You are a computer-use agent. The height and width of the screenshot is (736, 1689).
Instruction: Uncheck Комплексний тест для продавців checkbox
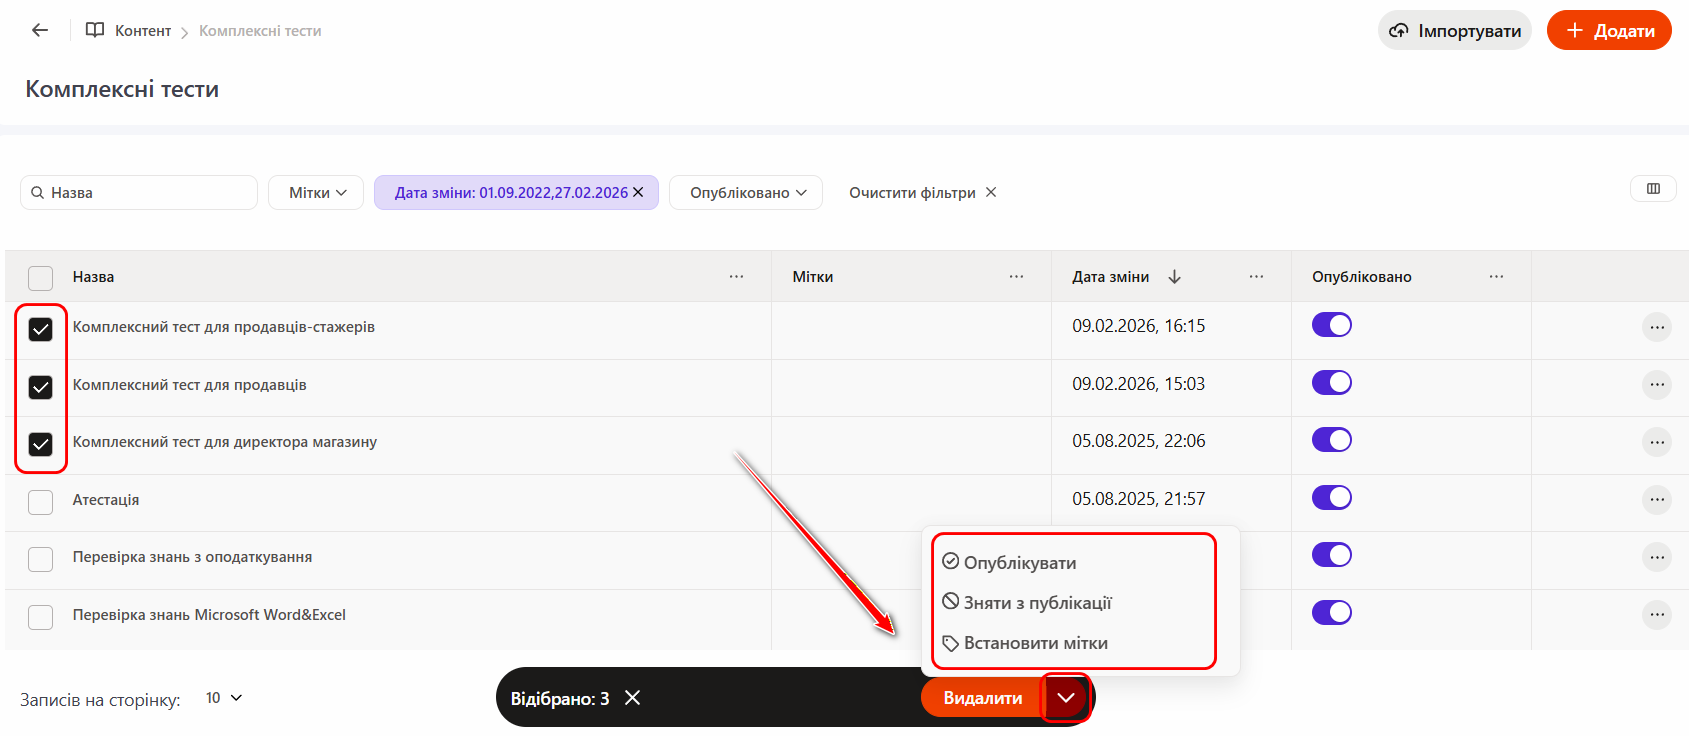[41, 387]
